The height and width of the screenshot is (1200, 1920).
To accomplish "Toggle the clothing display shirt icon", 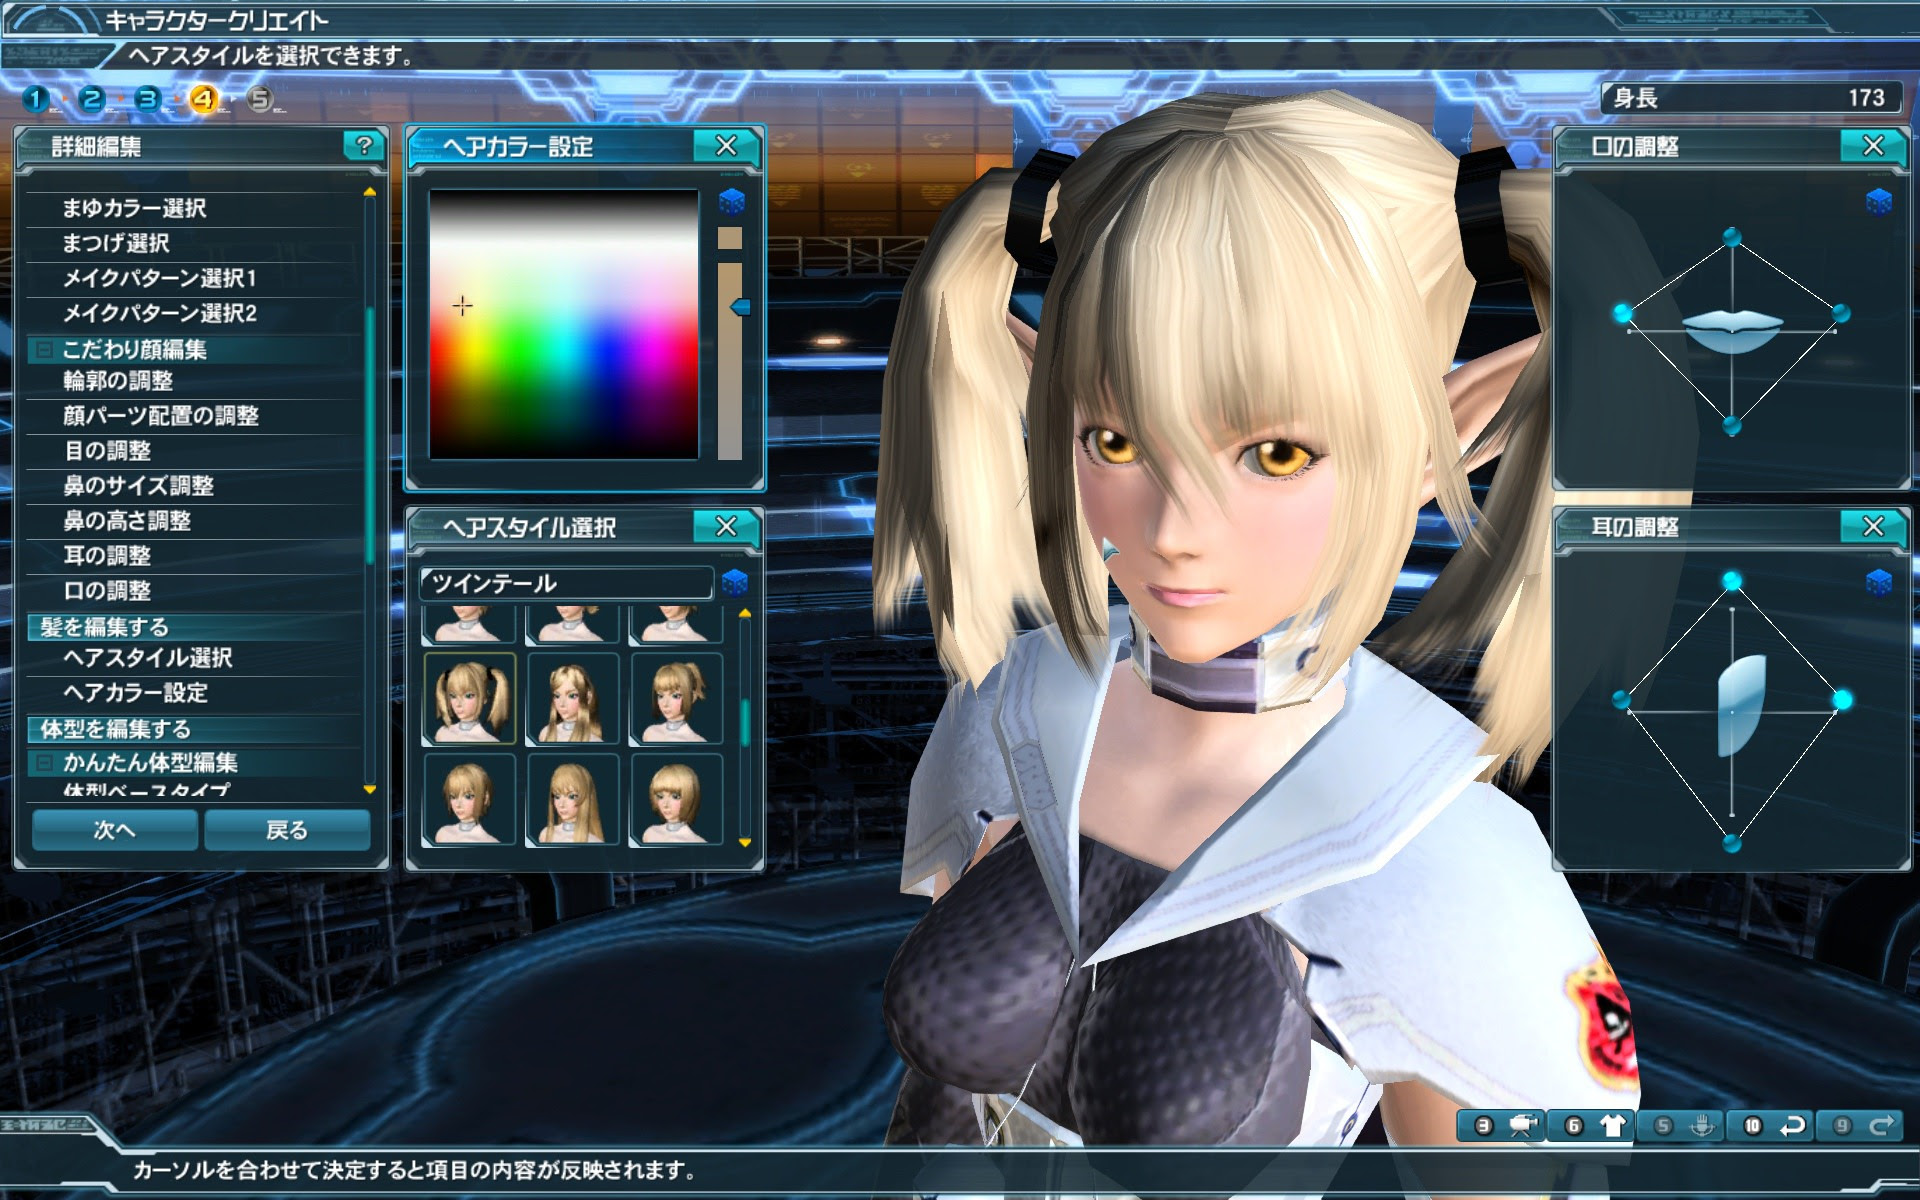I will [x=1612, y=1126].
